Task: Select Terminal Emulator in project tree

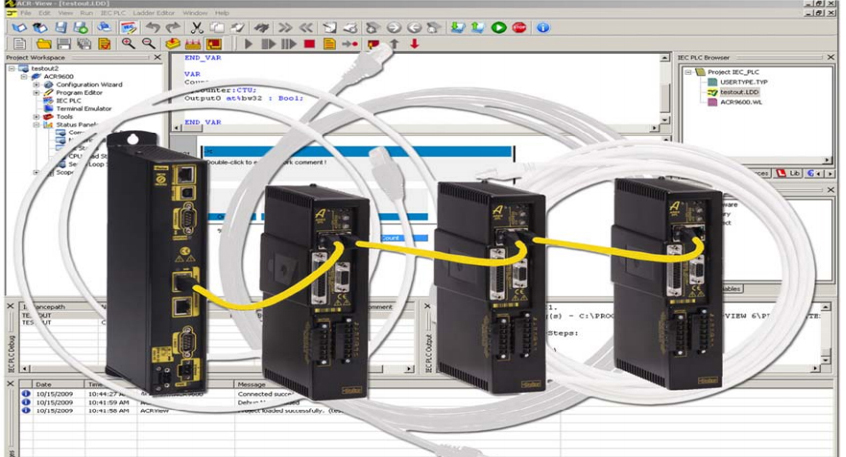Action: (x=84, y=108)
